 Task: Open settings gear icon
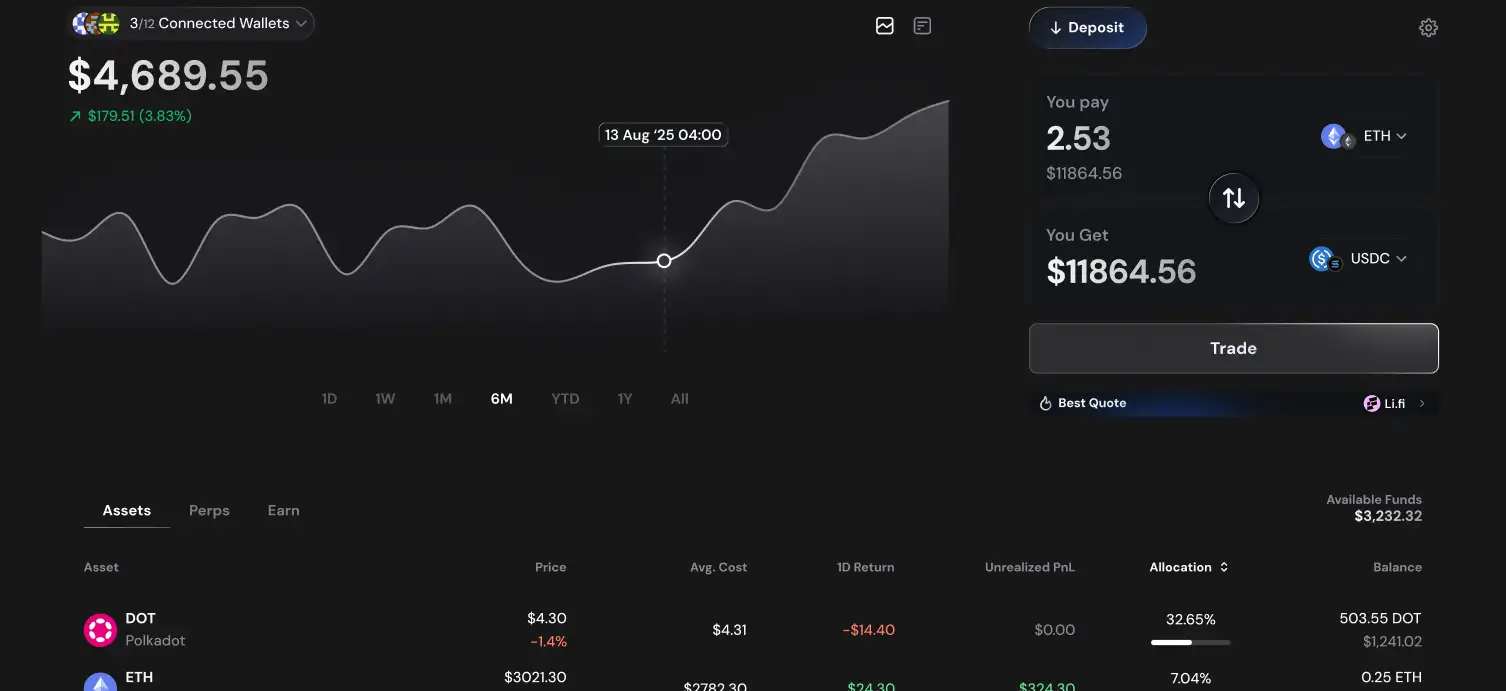(1428, 28)
